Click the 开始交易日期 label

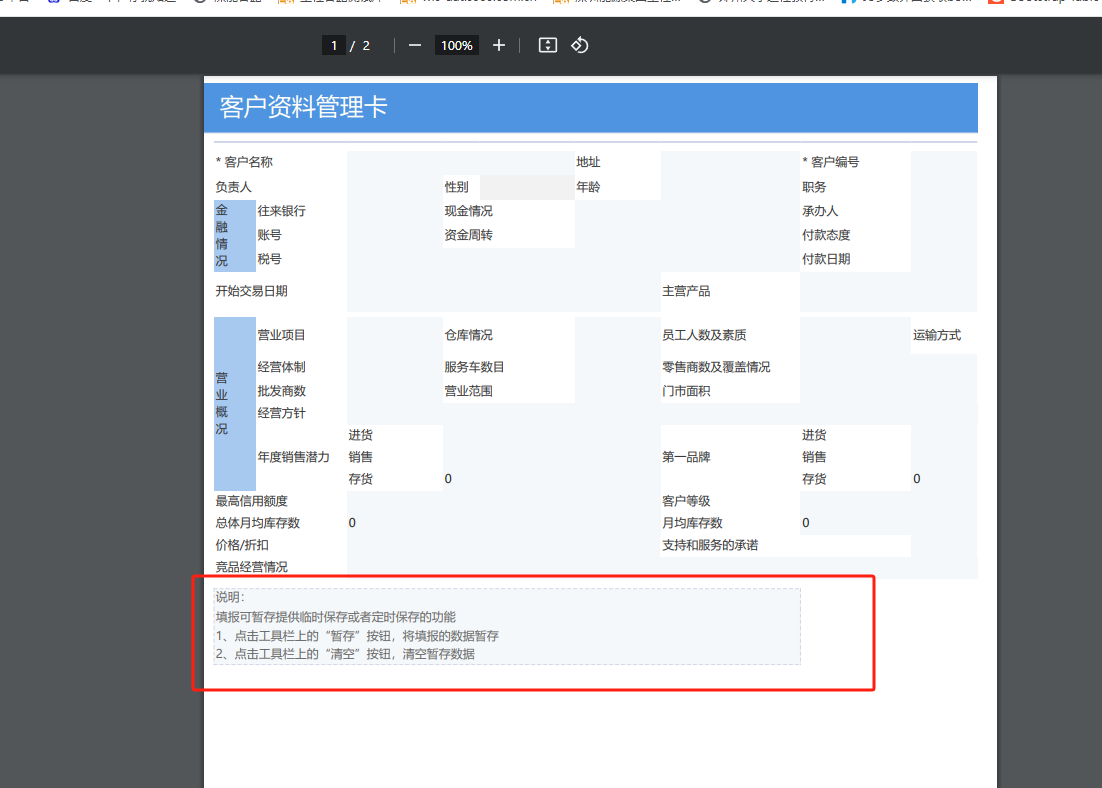251,291
